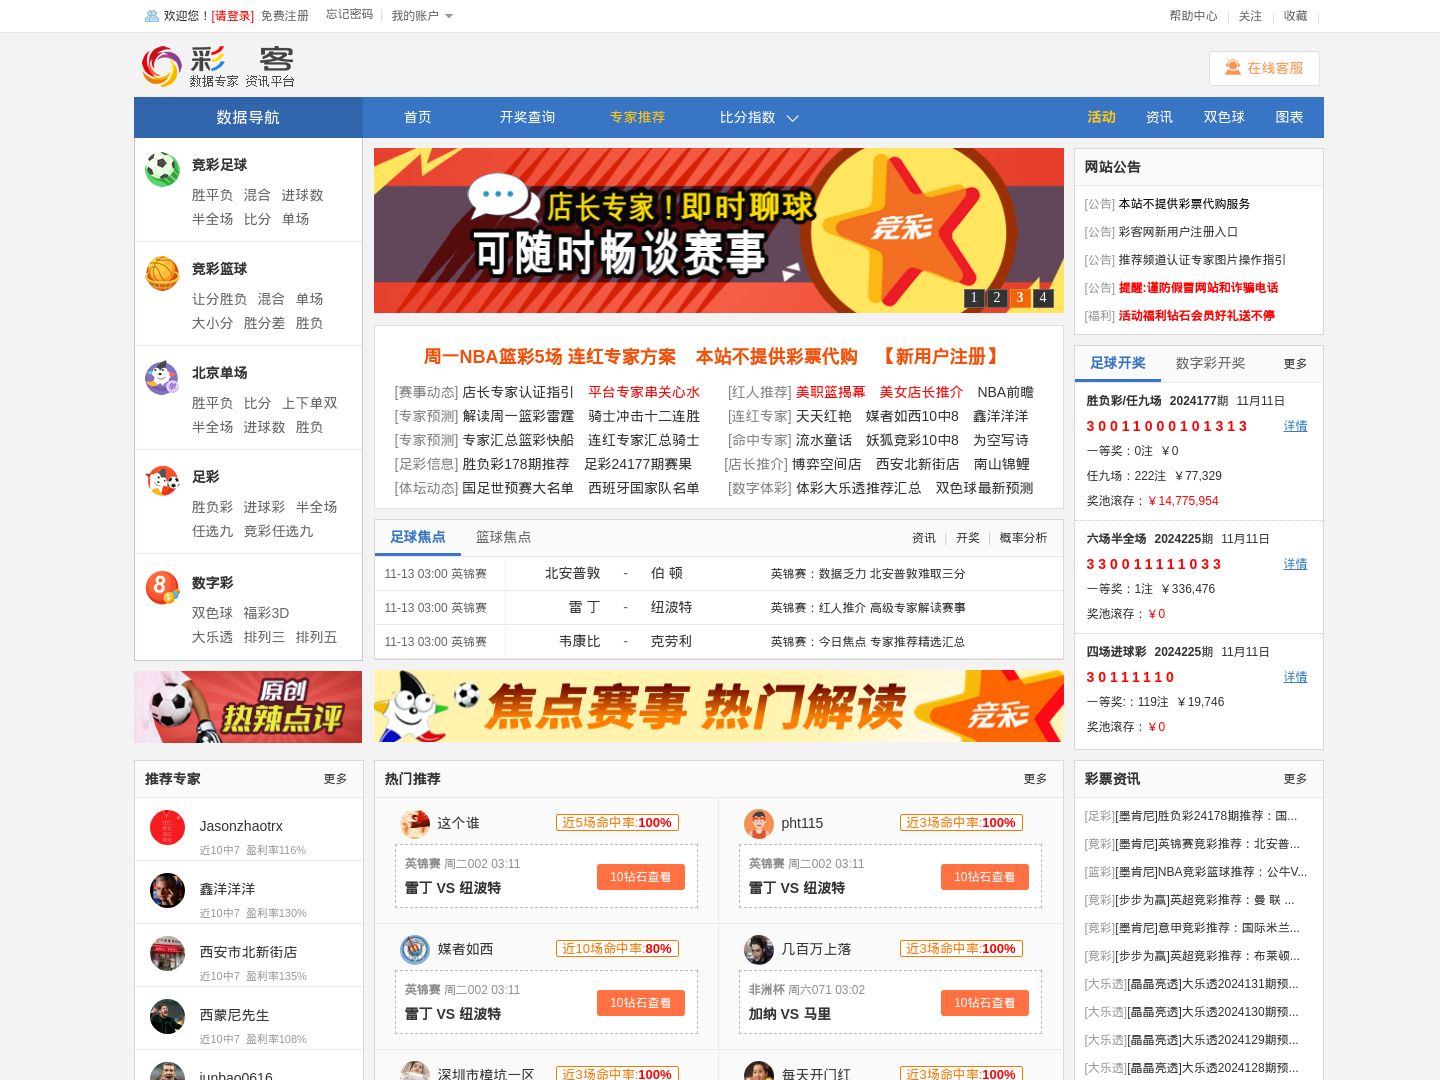Click the 在线客服 headset icon

pos(1232,68)
